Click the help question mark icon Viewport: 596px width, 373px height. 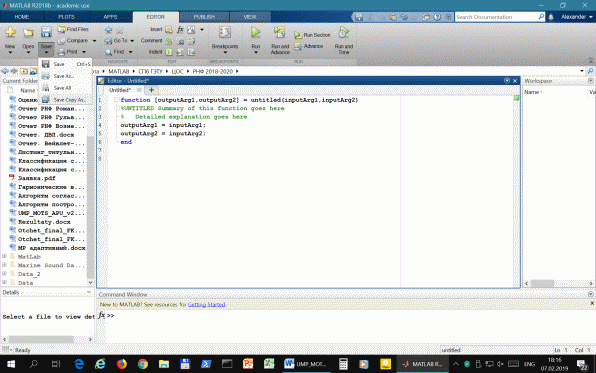click(437, 17)
